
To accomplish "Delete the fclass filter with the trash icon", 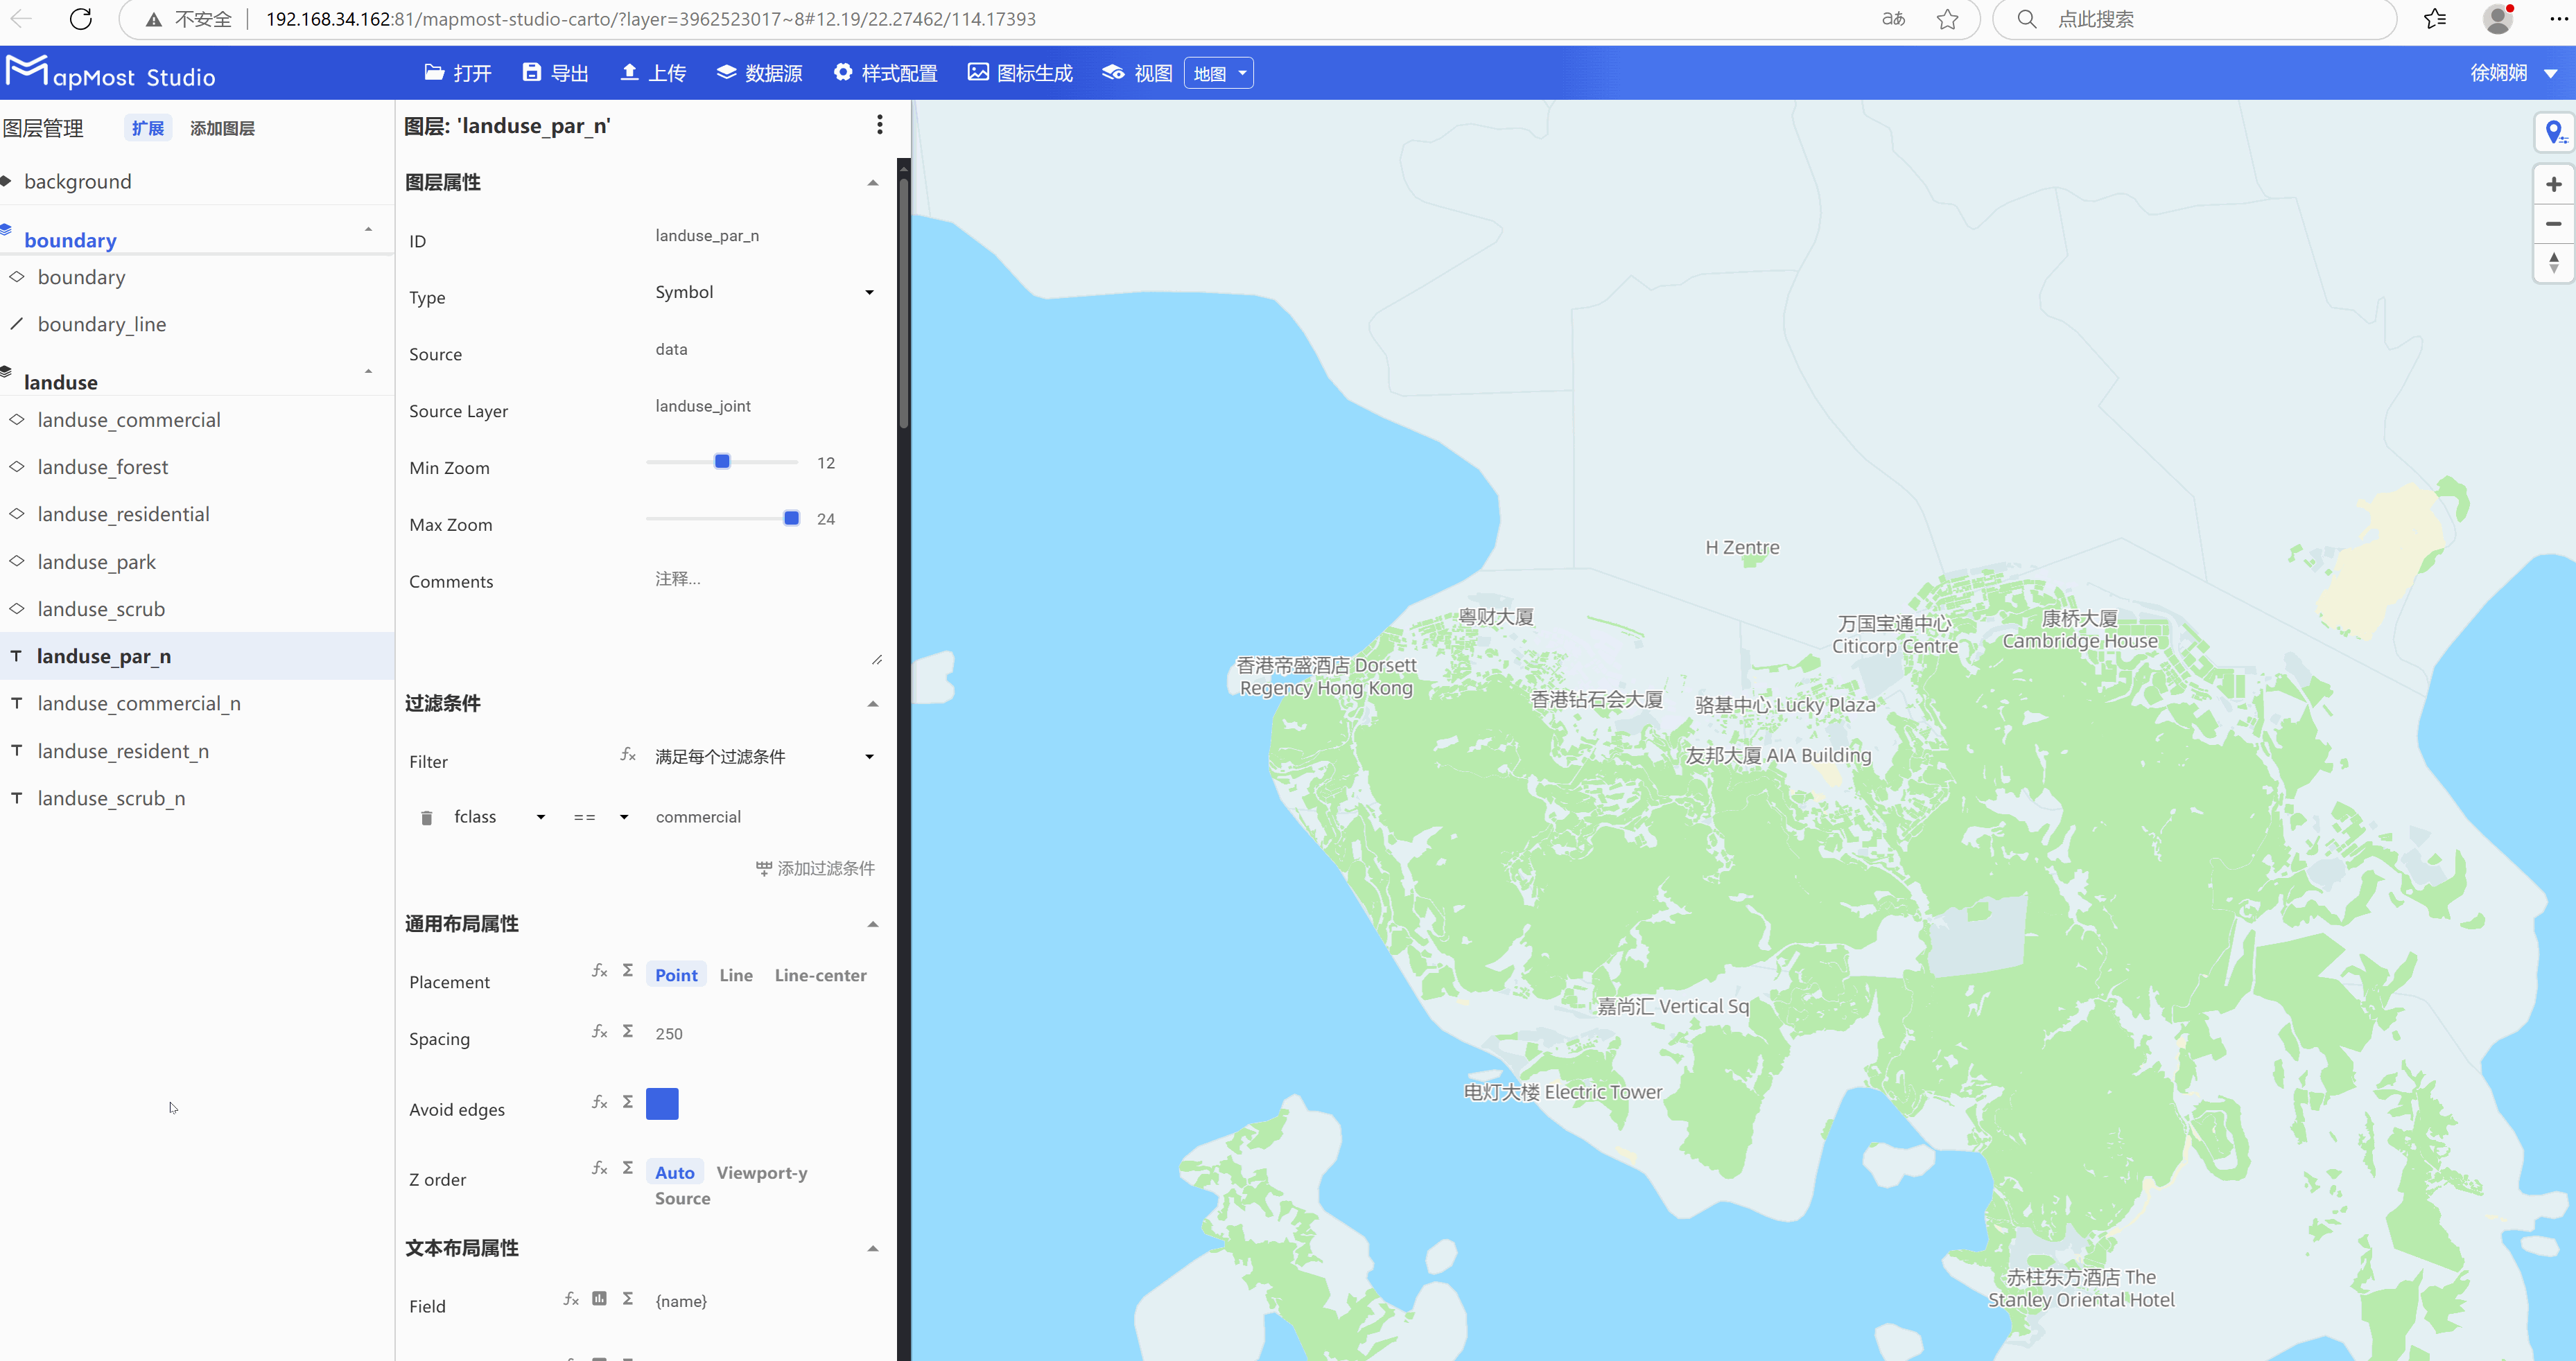I will coord(427,817).
